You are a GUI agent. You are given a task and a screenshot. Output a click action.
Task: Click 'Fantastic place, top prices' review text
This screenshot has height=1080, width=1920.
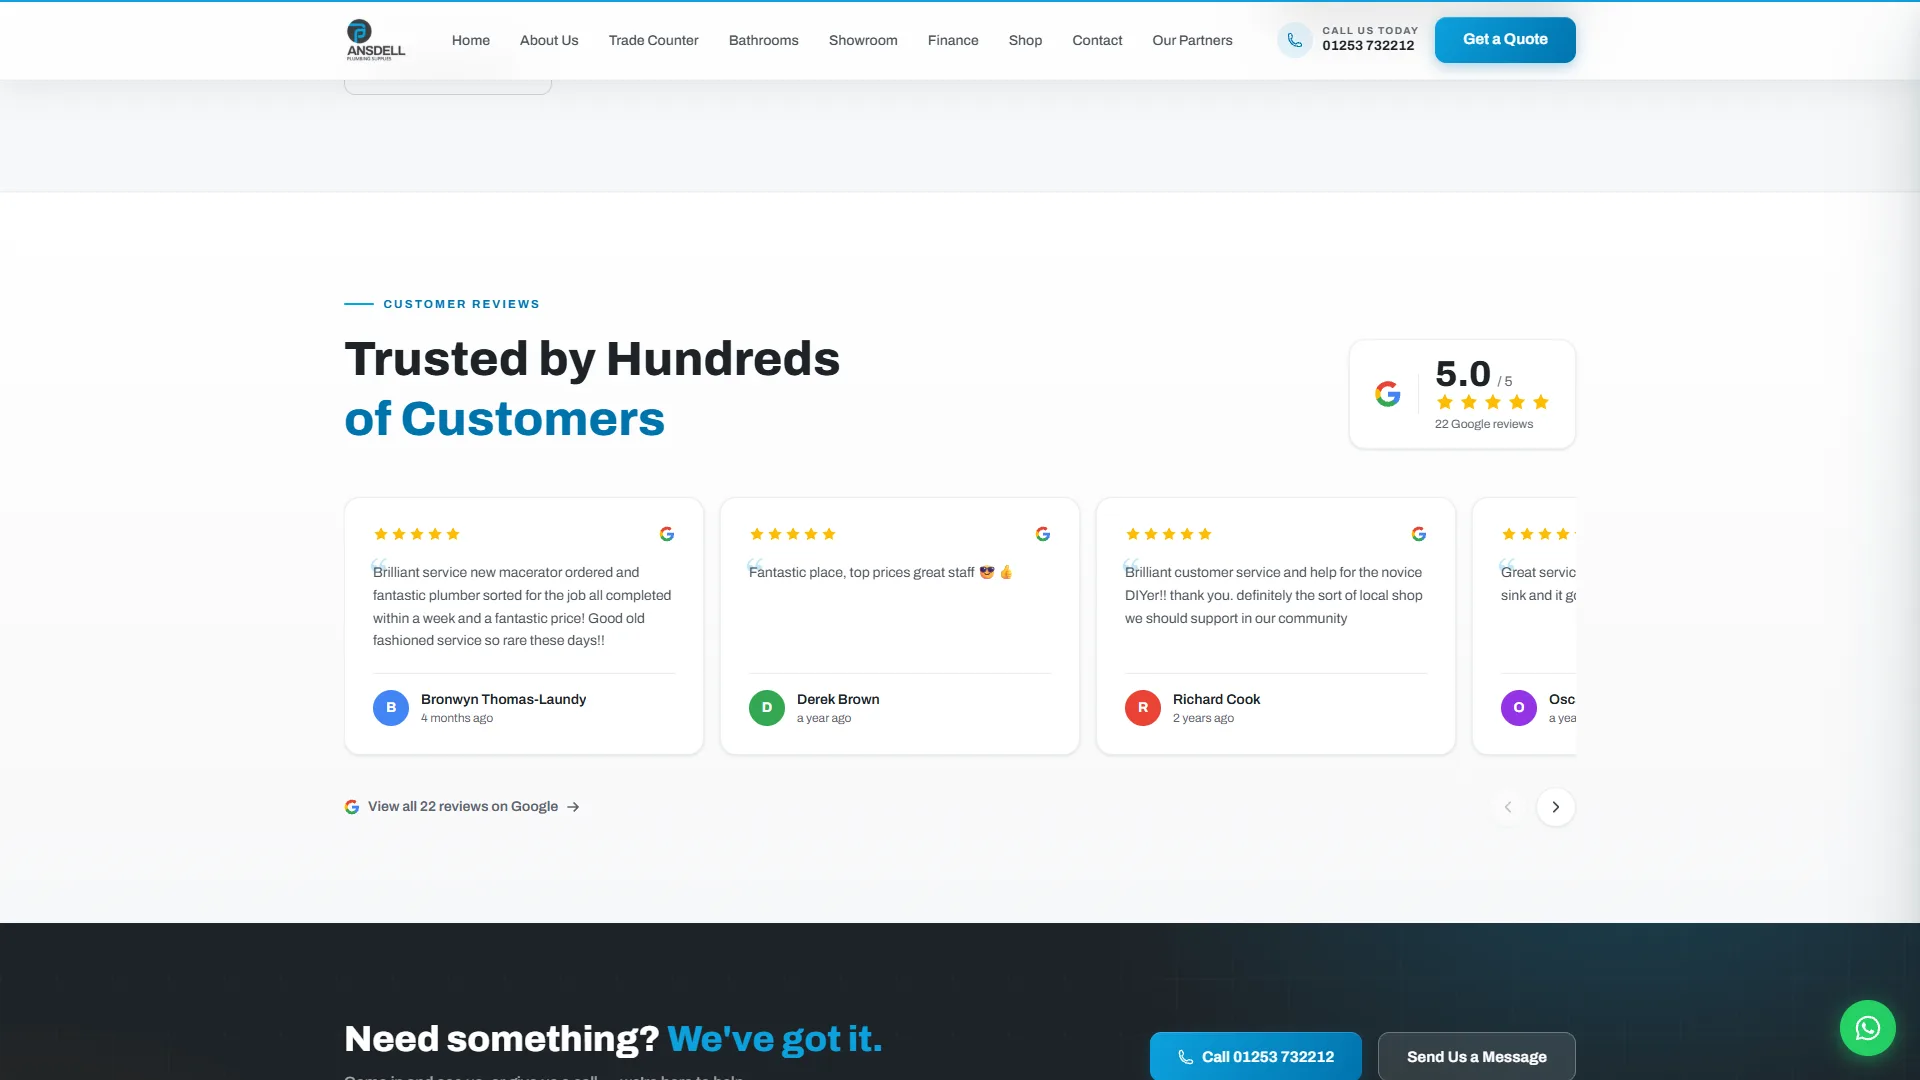[x=880, y=572]
